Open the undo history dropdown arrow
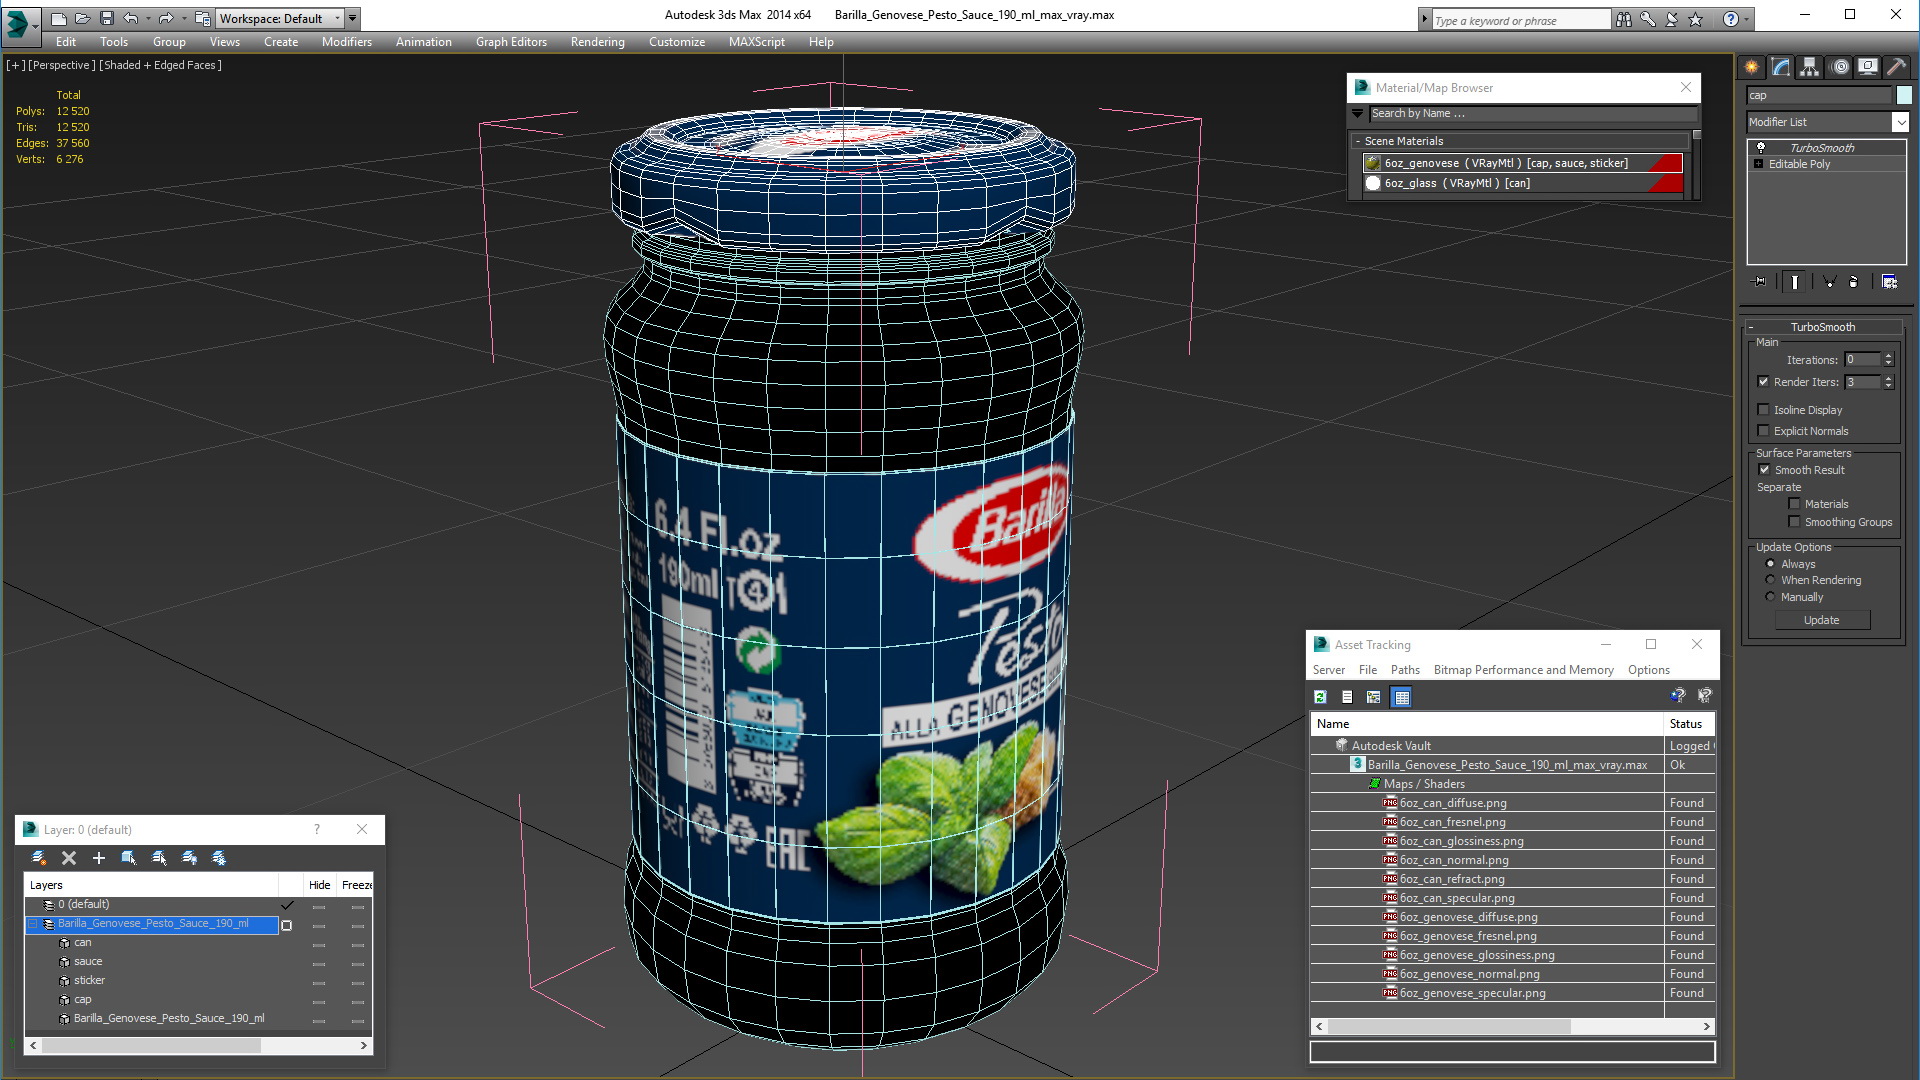Viewport: 1920px width, 1080px height. point(148,18)
